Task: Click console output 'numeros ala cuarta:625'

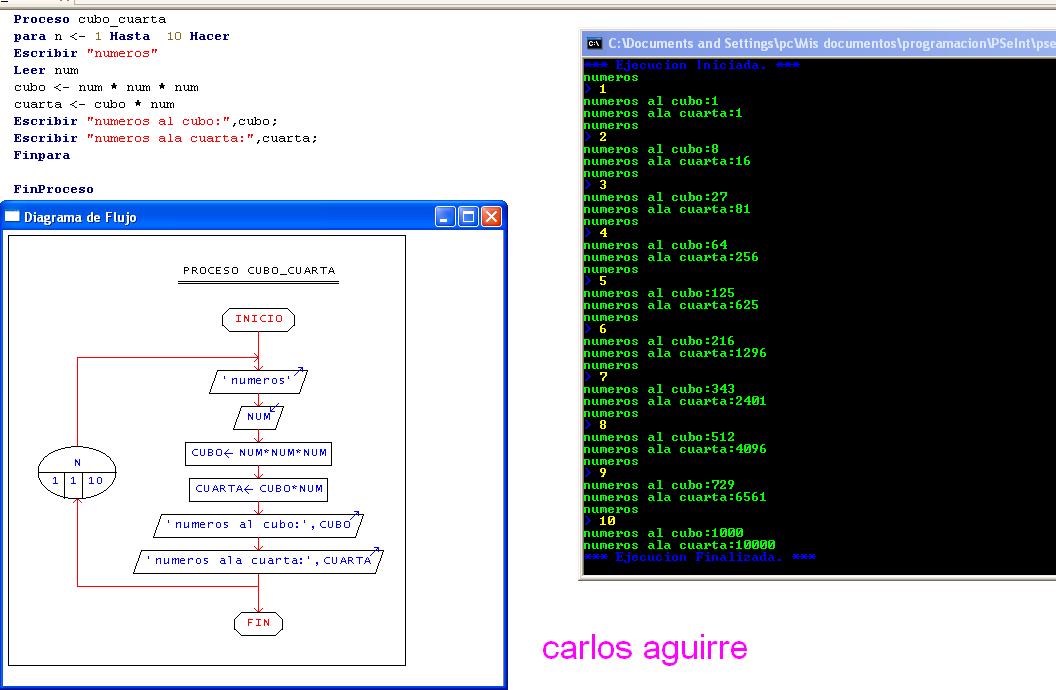Action: pyautogui.click(x=671, y=306)
